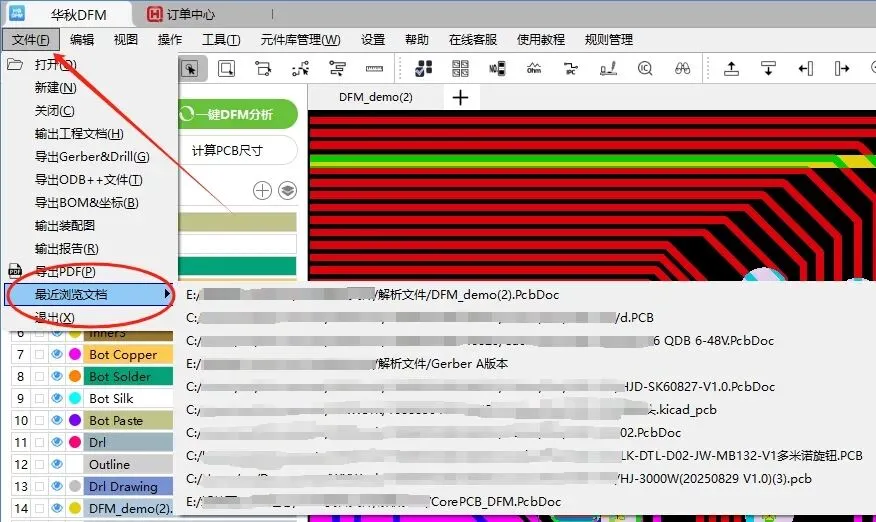Open the soldering iron assembly tool
876x522 pixels.
click(x=608, y=69)
